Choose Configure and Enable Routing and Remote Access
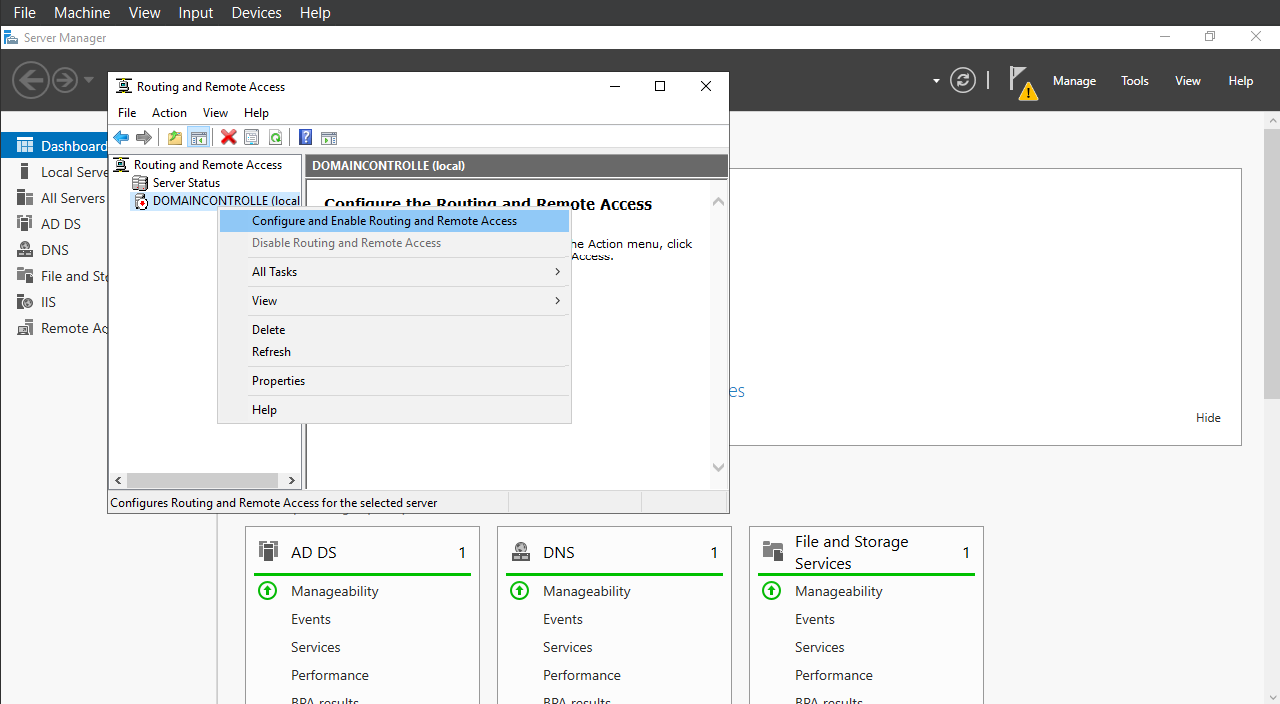 394,221
